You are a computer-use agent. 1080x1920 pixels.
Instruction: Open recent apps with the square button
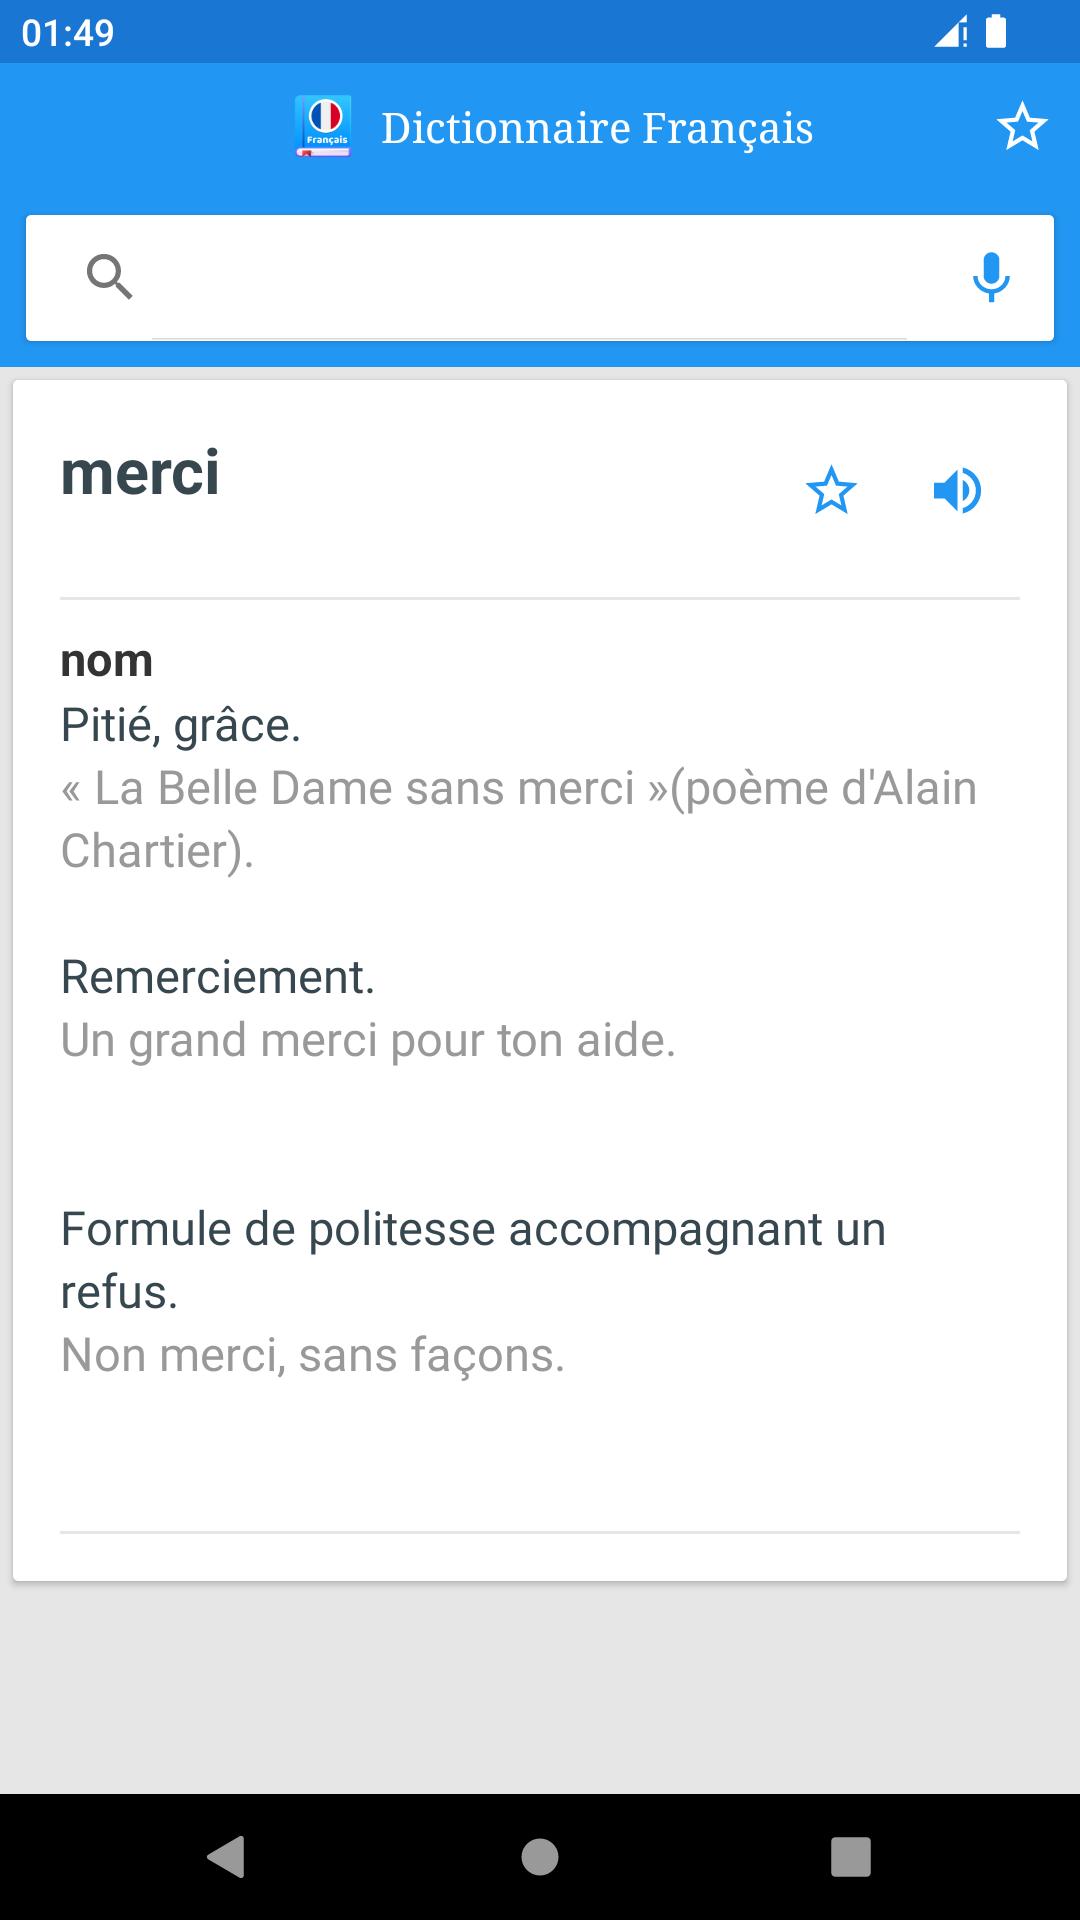pyautogui.click(x=850, y=1857)
